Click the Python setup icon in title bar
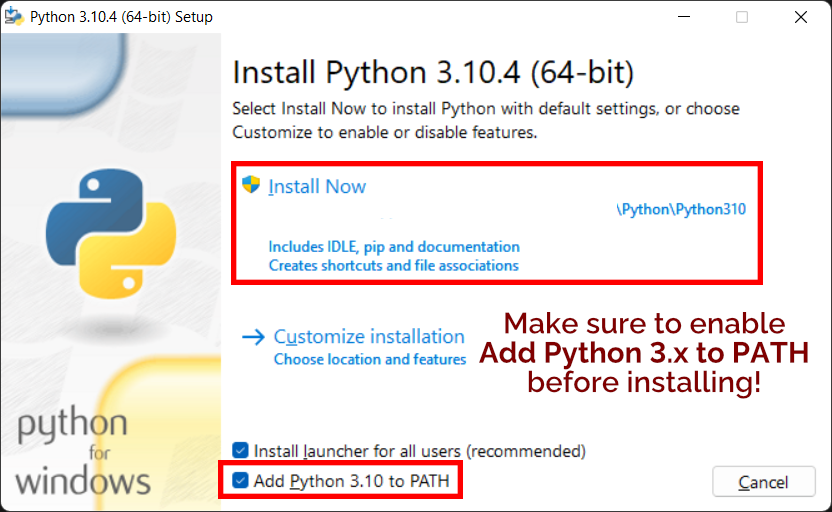 tap(15, 17)
